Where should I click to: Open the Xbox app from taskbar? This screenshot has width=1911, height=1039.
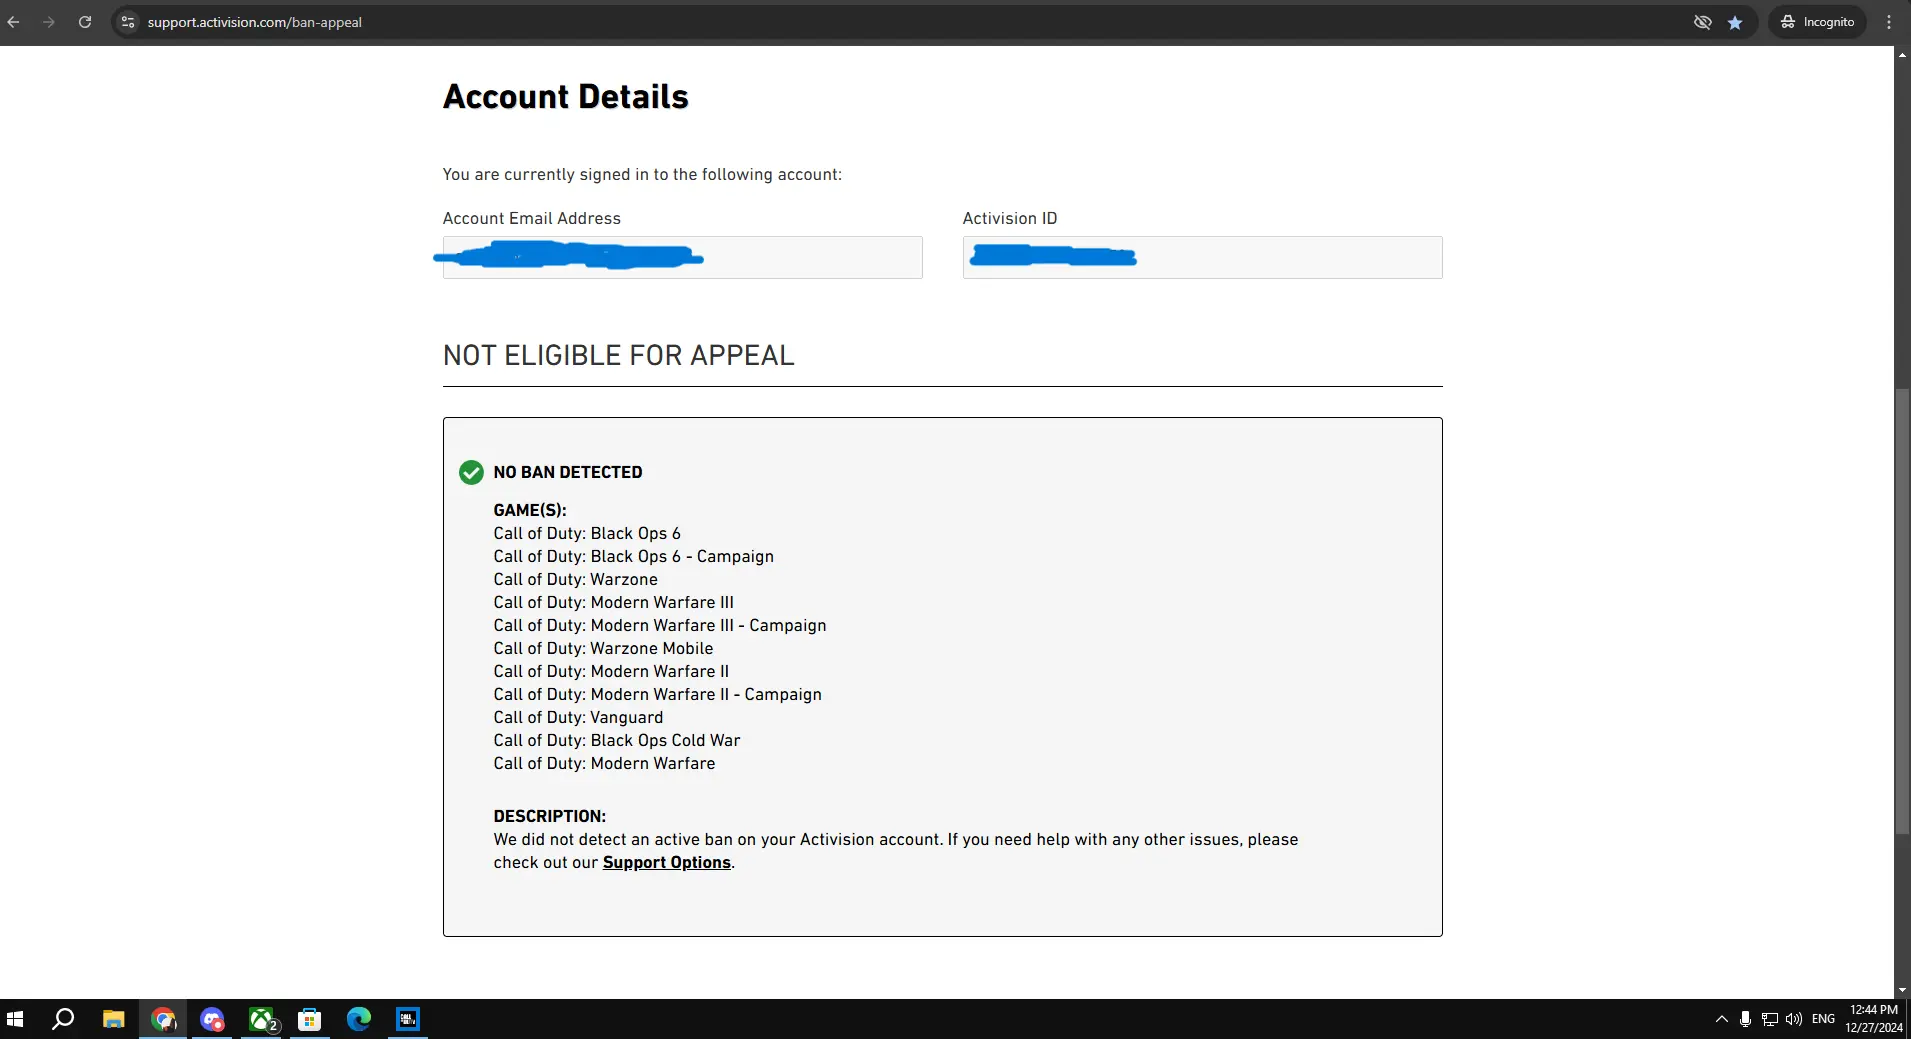click(262, 1019)
